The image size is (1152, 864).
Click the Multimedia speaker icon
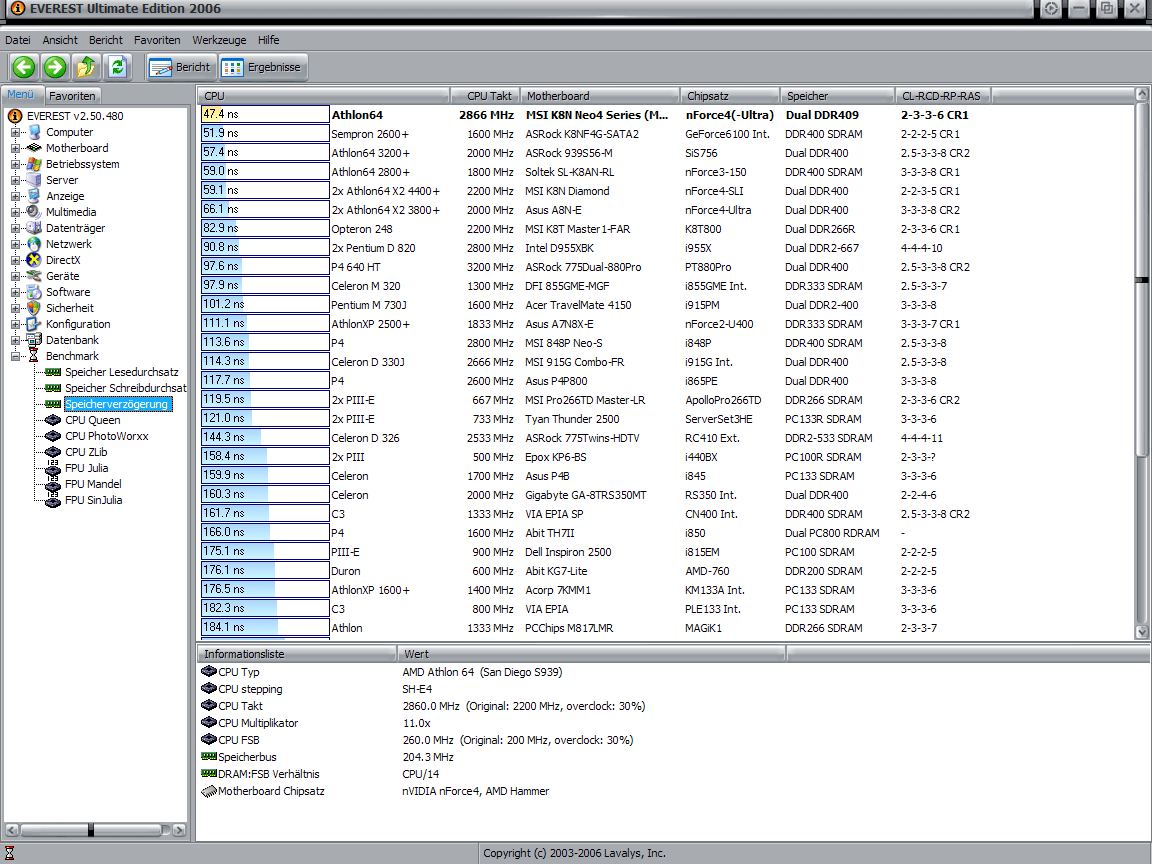pos(34,212)
